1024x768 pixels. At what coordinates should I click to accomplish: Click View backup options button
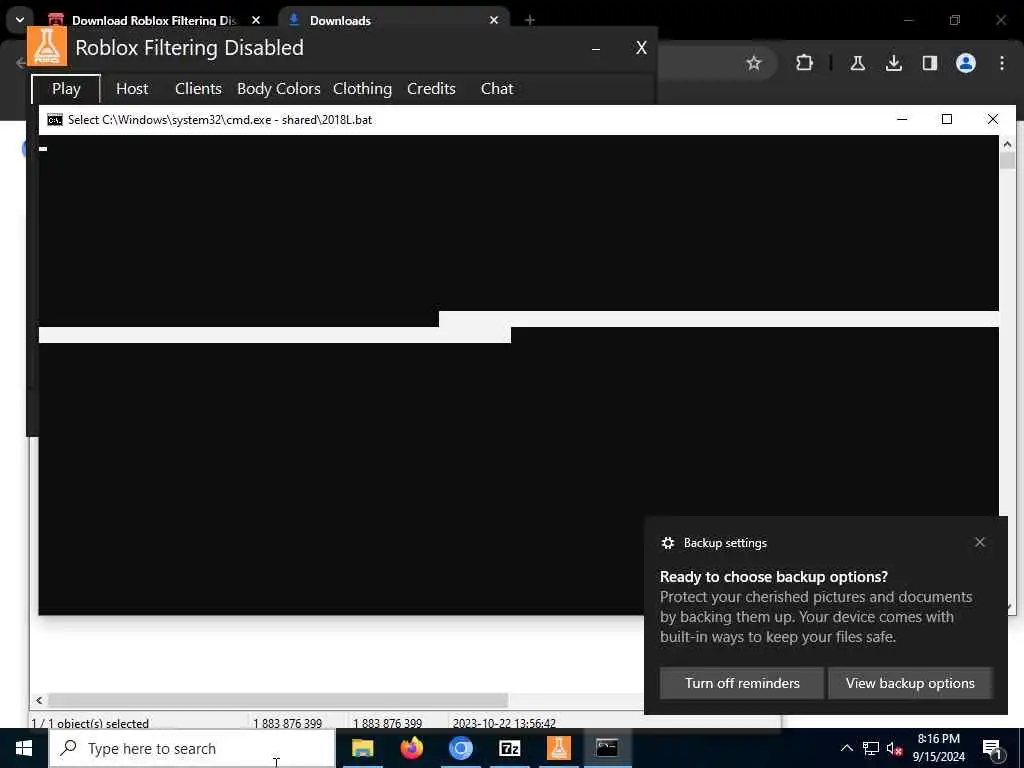point(910,683)
